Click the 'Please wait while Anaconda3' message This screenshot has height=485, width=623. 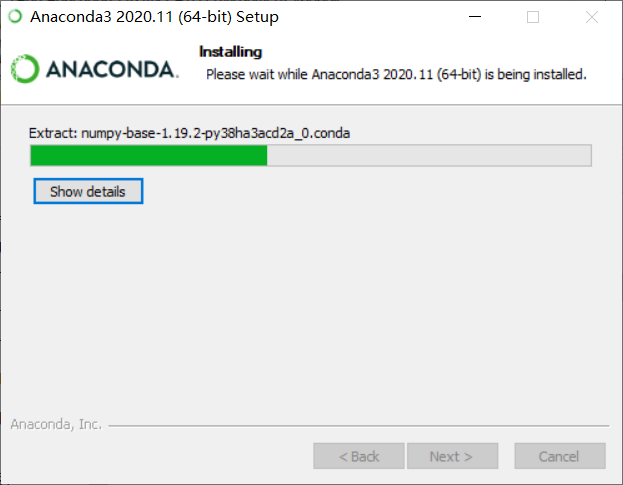point(396,74)
